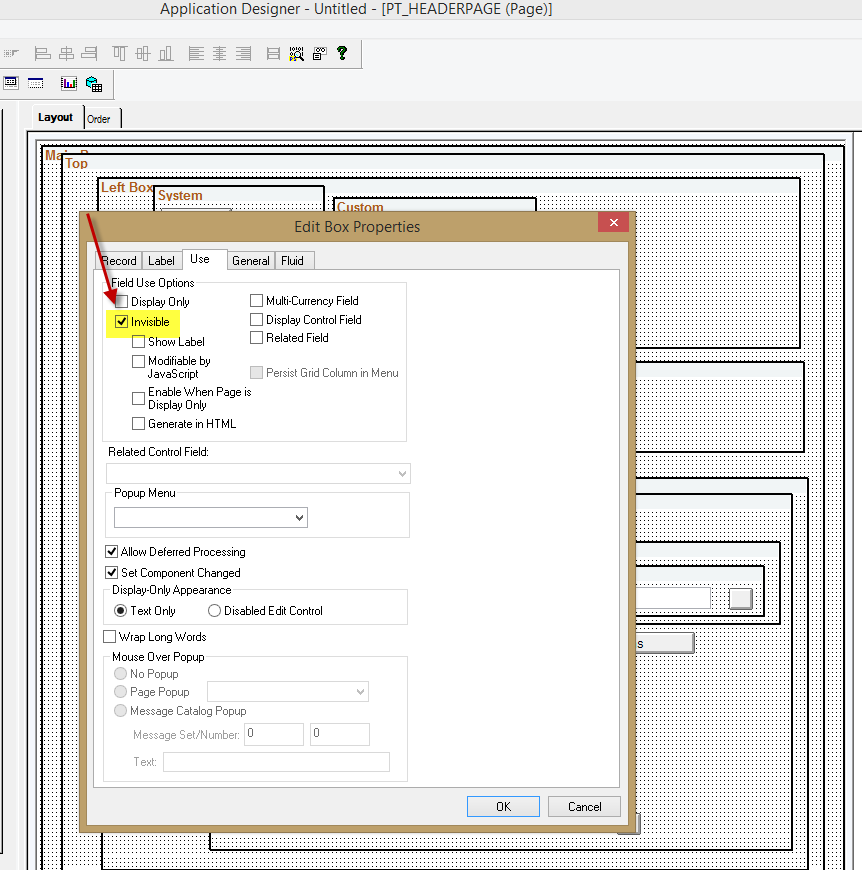
Task: Click the Message Set/Number input field
Action: click(273, 734)
